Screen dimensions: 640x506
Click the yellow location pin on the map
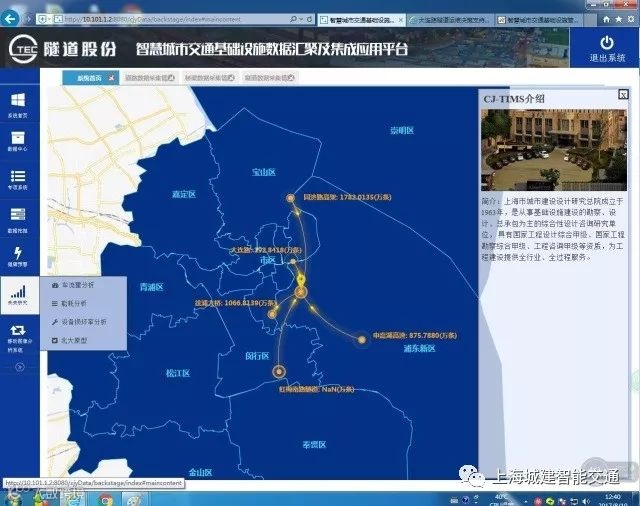point(301,280)
